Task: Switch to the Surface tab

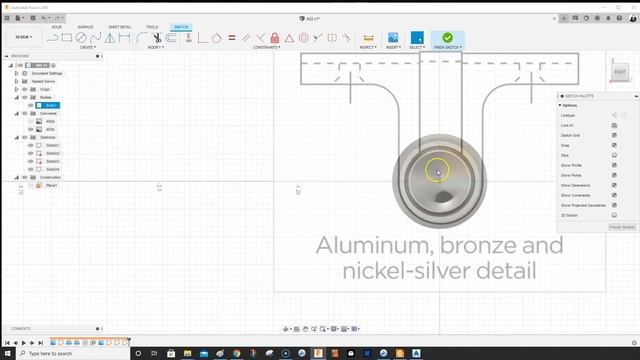Action: (x=85, y=27)
